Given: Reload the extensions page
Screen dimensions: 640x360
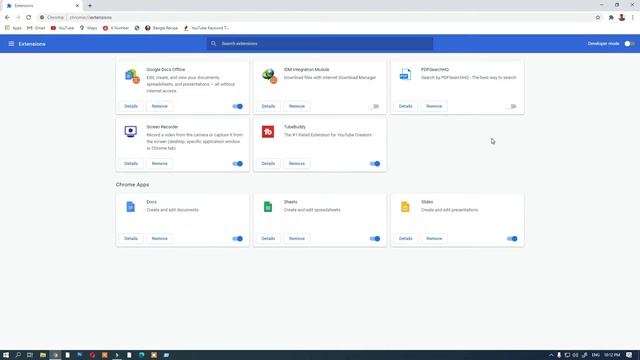Looking at the screenshot, I should point(29,18).
